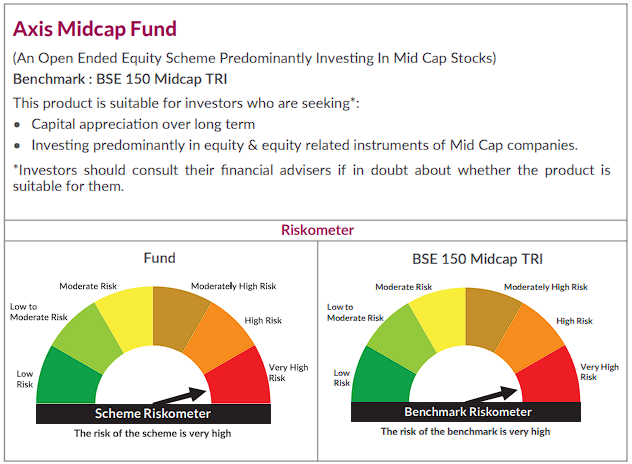Click "The risk of the scheme is very high" caption
632x464 pixels.
click(x=152, y=433)
